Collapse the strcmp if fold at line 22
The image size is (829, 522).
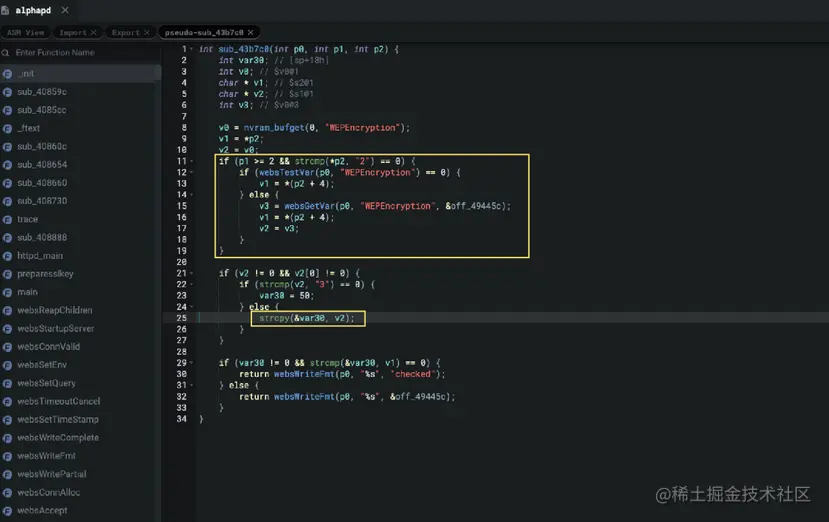click(x=191, y=285)
